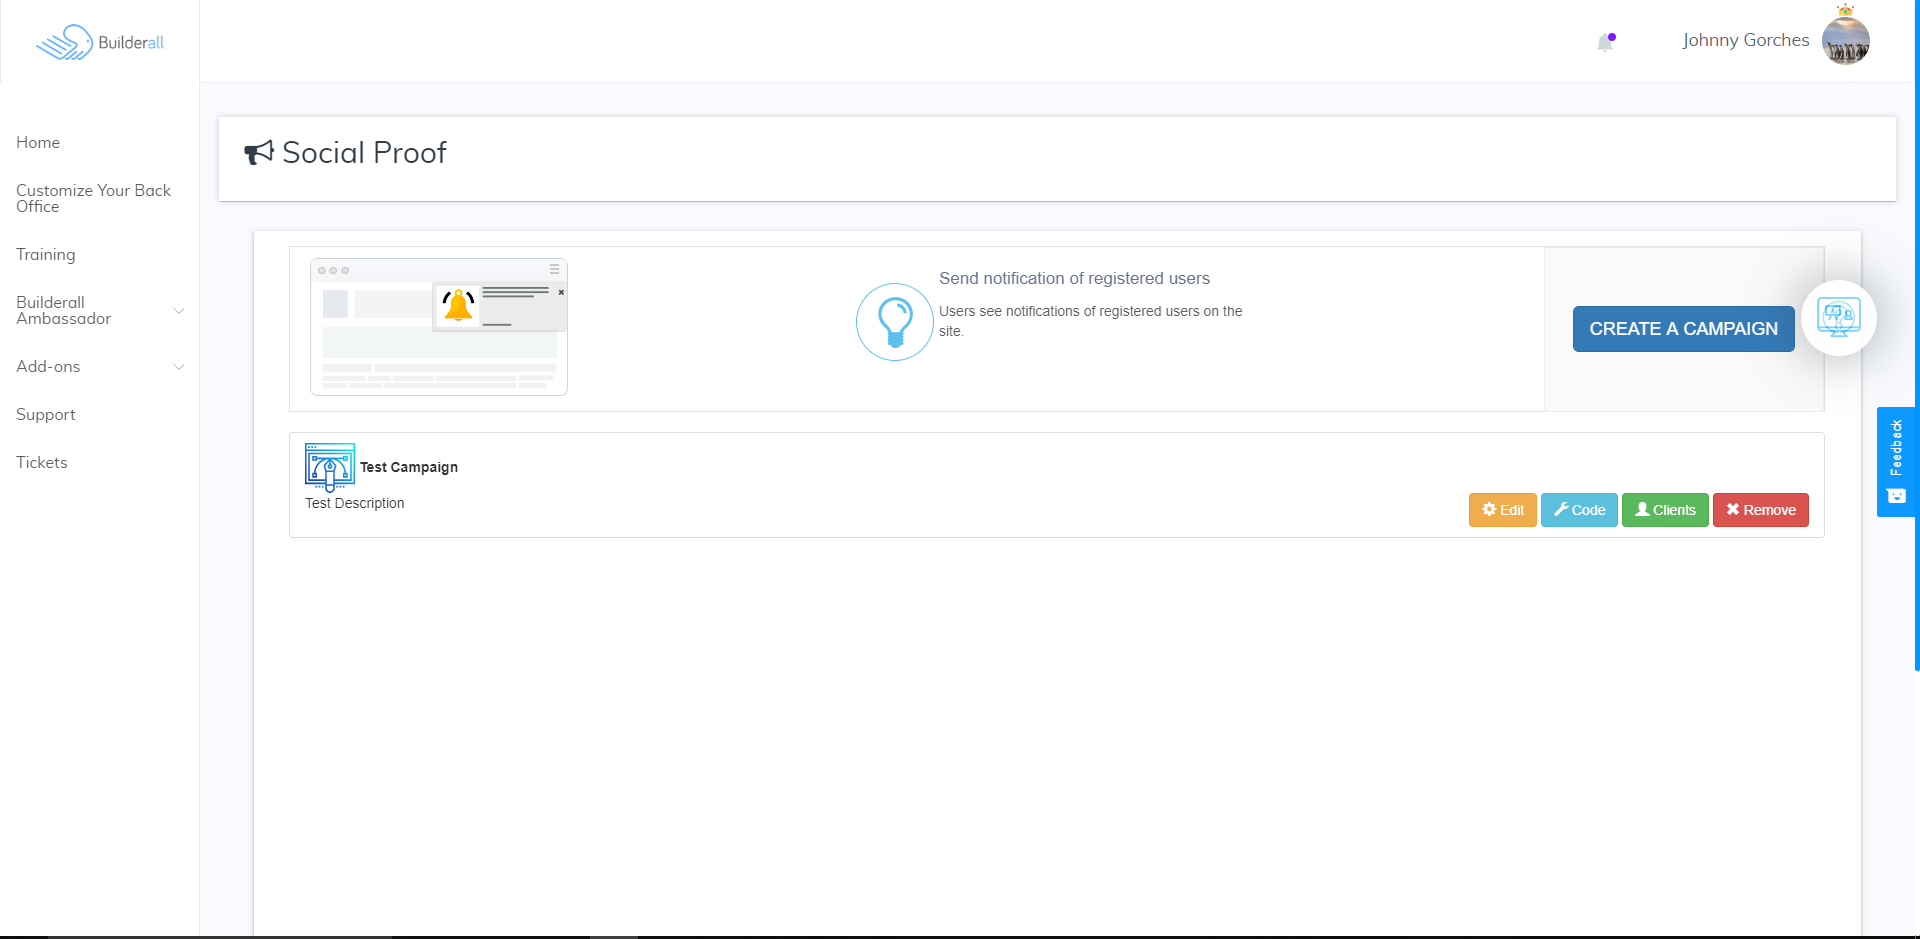Go to Home in sidebar
1920x939 pixels.
coord(38,143)
